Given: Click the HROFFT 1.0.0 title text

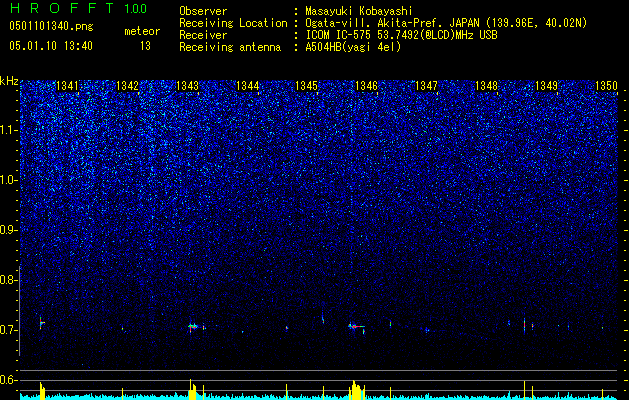Looking at the screenshot, I should click(79, 8).
